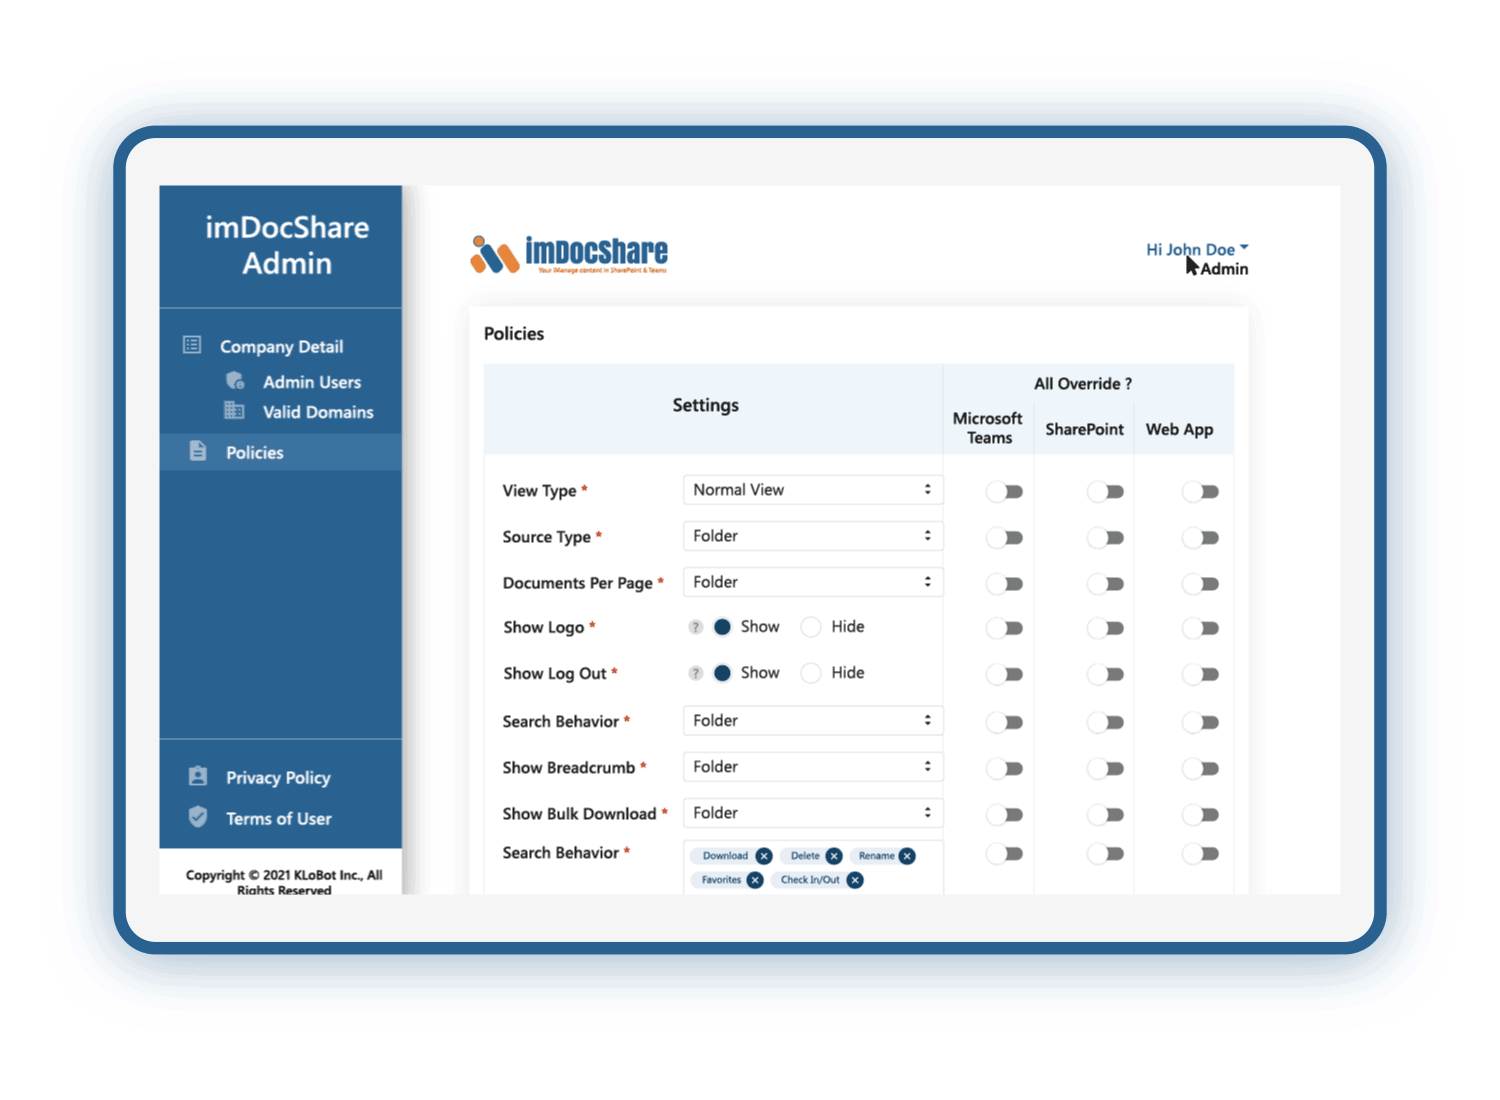Toggle SharePoint override for View Type
1500x1100 pixels.
pyautogui.click(x=1105, y=491)
